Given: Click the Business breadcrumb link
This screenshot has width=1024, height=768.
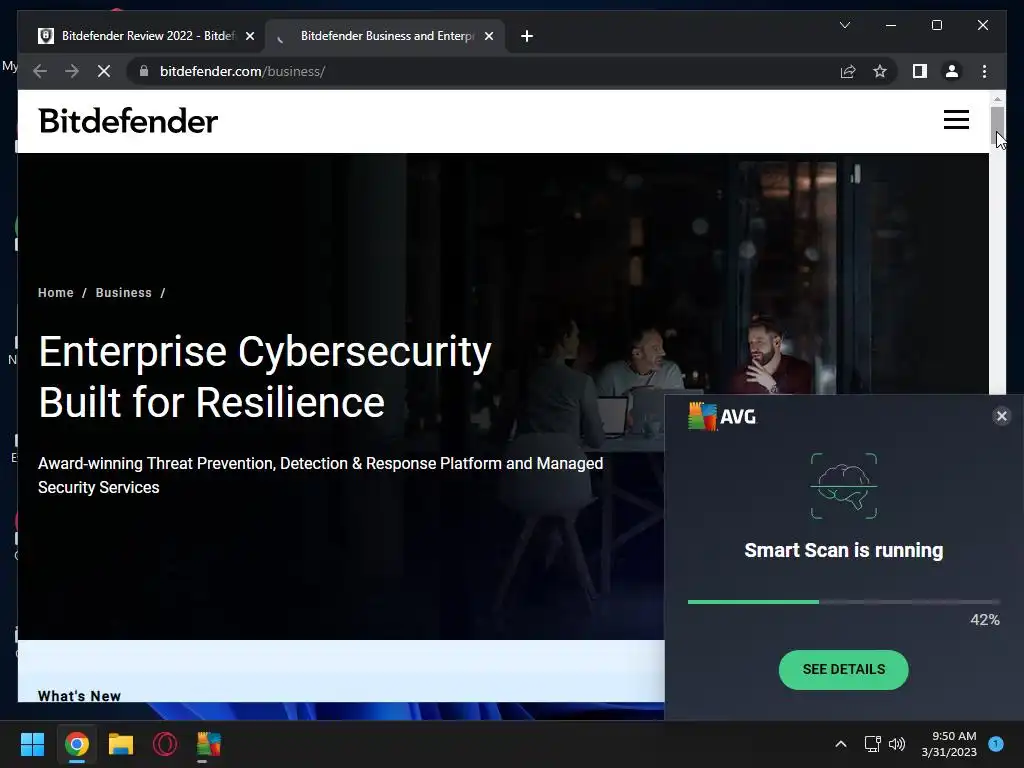Looking at the screenshot, I should tap(123, 293).
